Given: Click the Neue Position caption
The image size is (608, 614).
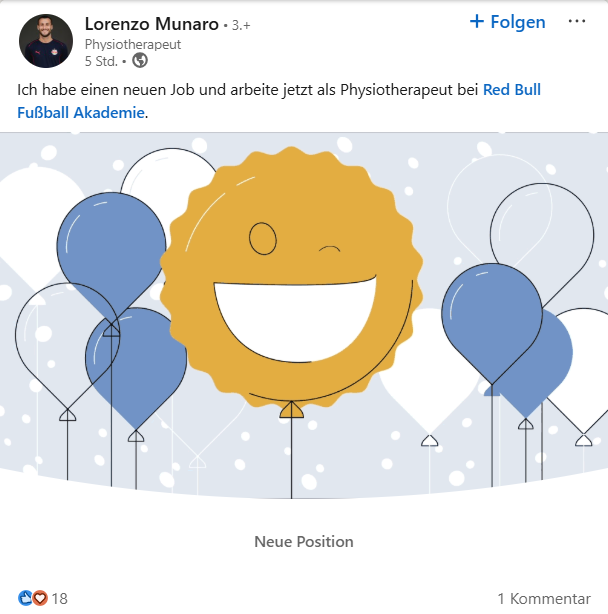Looking at the screenshot, I should point(304,541).
